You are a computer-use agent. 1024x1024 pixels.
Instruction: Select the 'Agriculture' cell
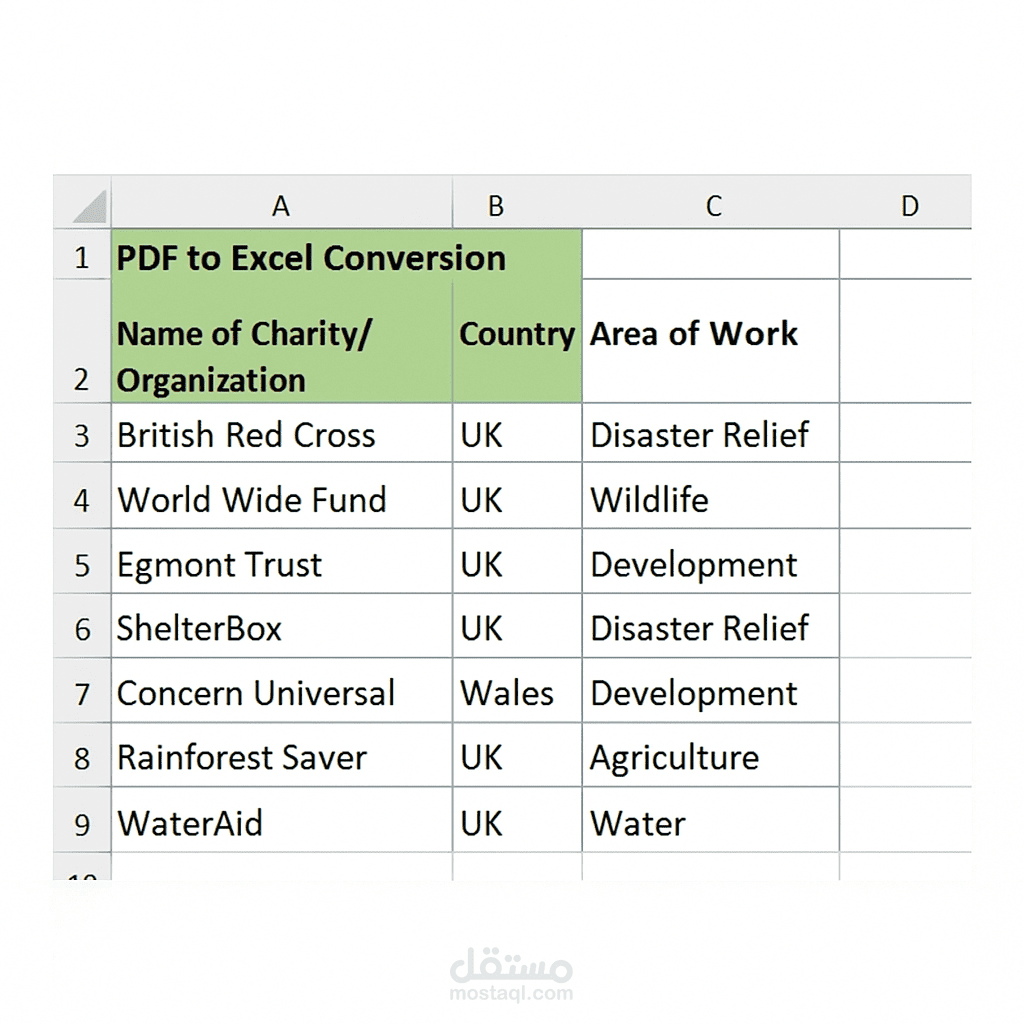click(x=711, y=757)
